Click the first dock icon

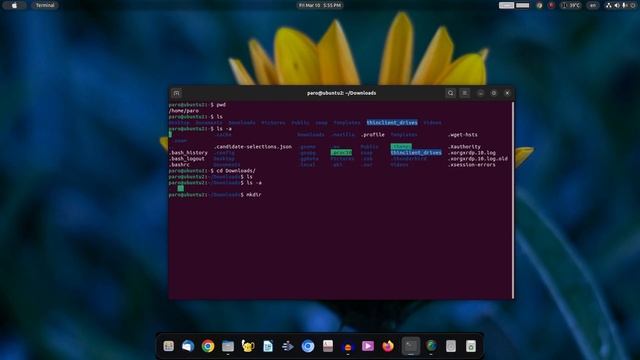click(169, 346)
